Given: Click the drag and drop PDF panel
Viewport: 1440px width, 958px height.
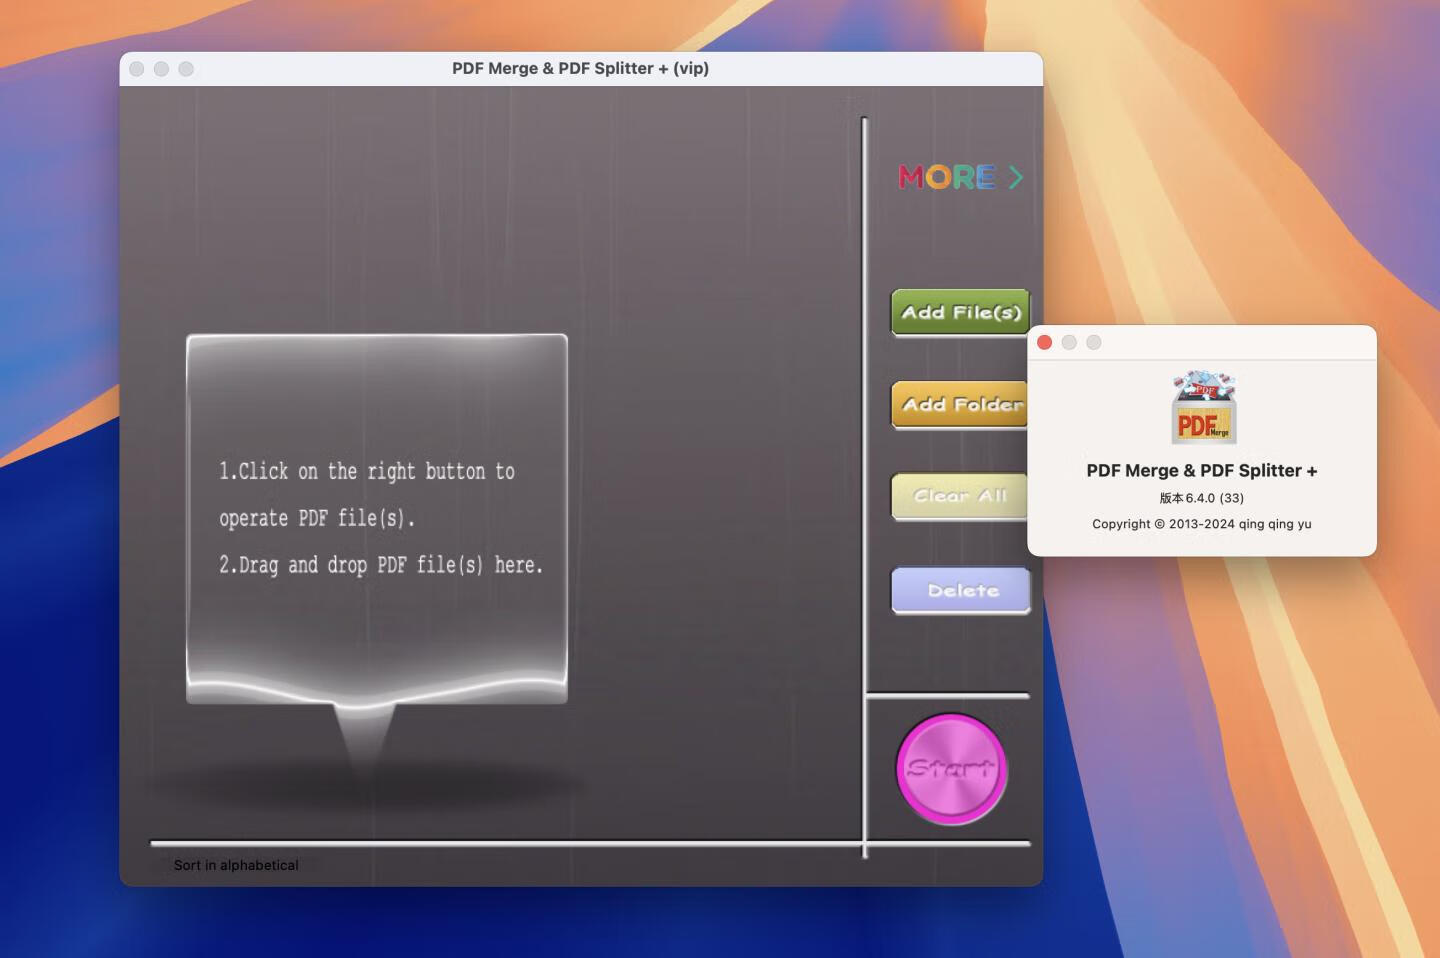Looking at the screenshot, I should [377, 518].
